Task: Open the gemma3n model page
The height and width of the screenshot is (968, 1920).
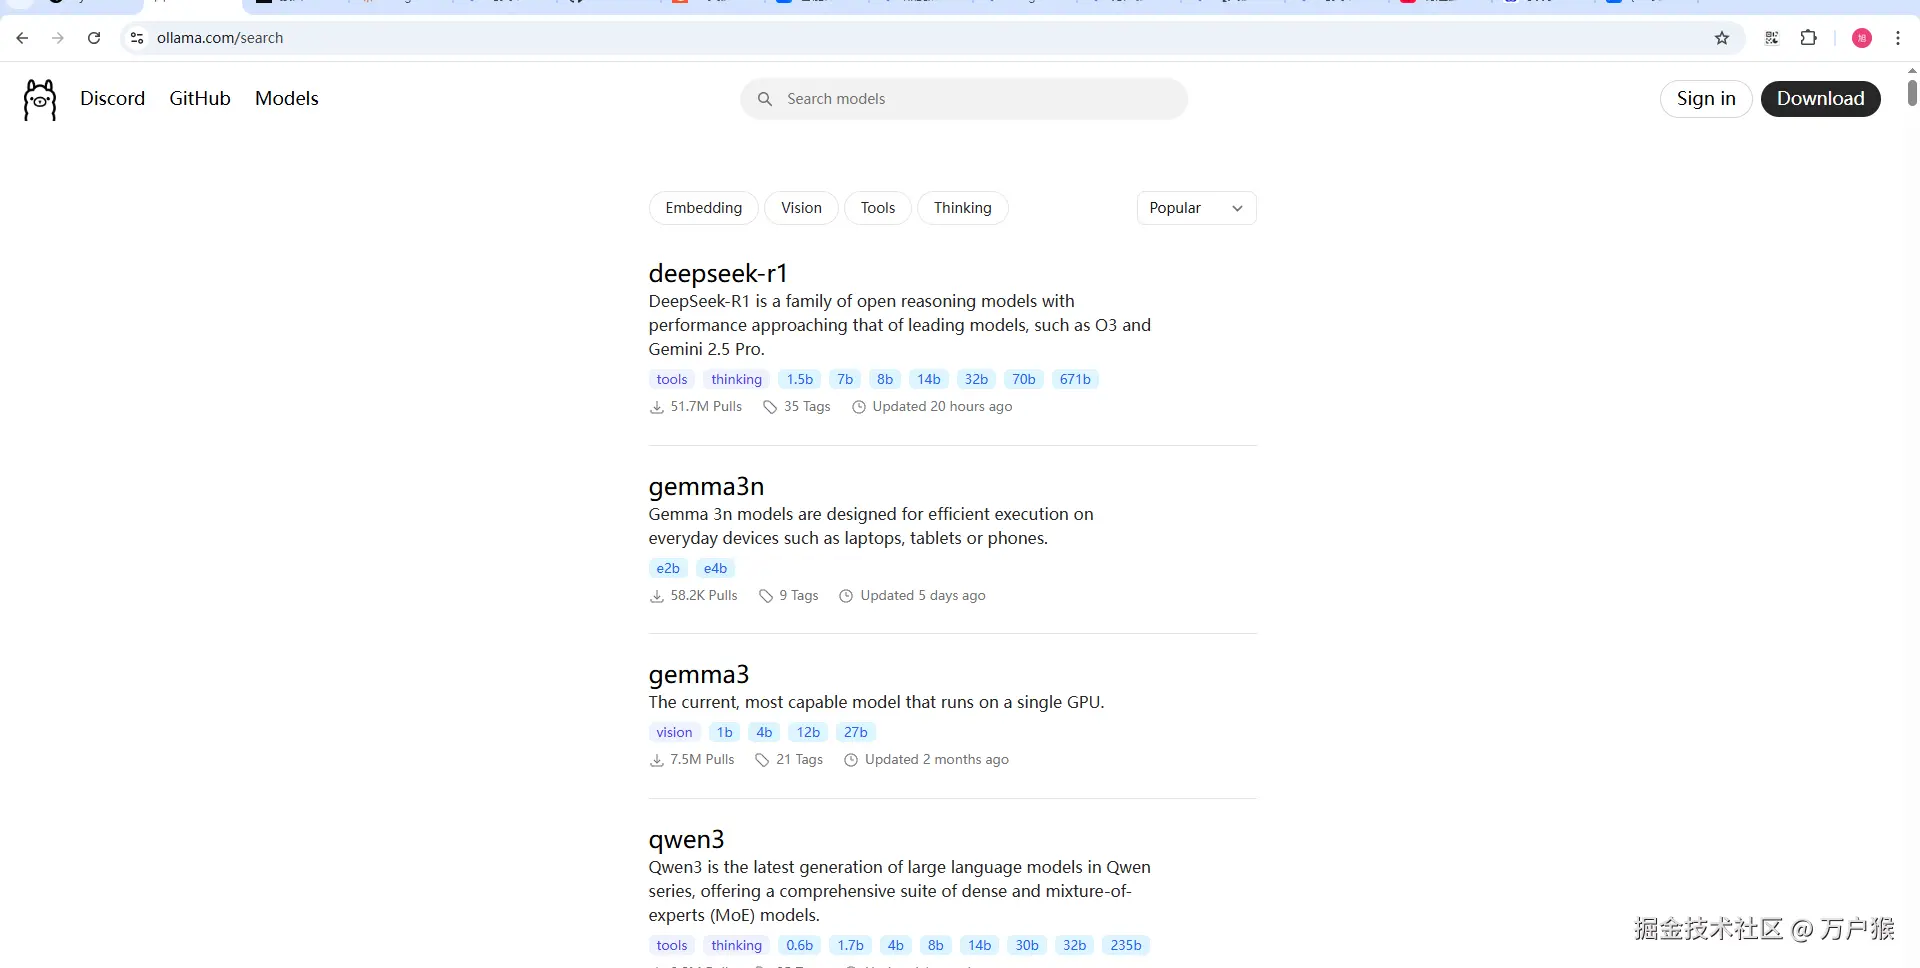Action: (706, 486)
